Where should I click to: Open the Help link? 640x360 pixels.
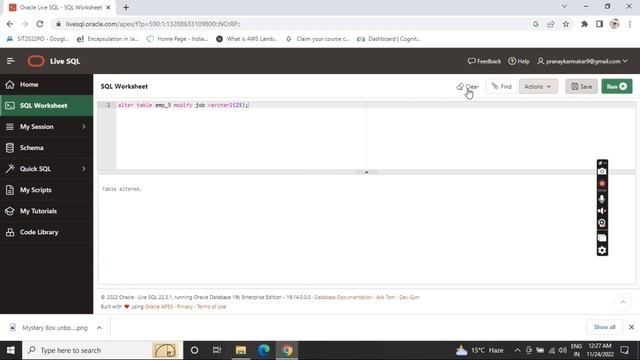tap(519, 61)
